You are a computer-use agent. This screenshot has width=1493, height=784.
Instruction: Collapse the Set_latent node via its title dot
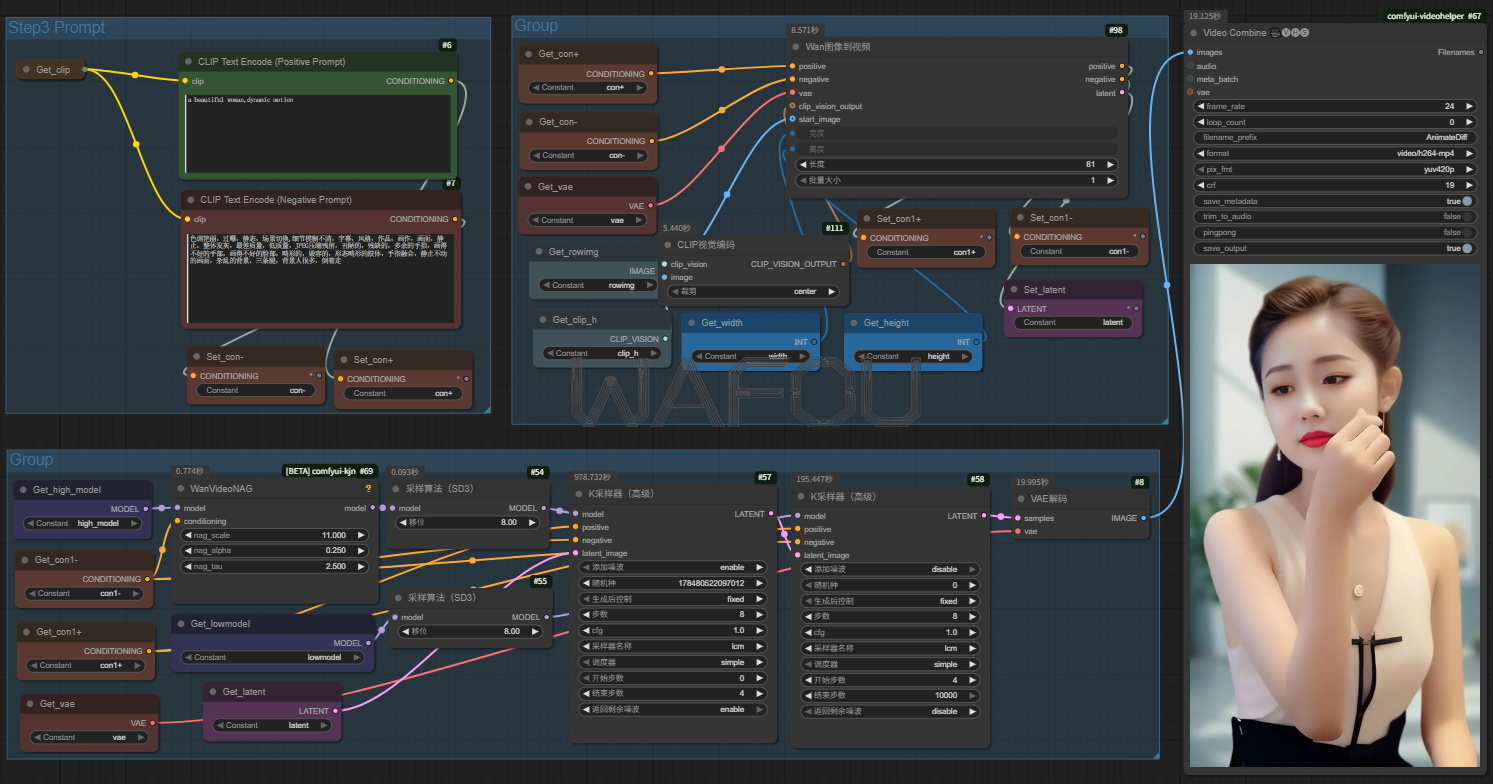click(x=1014, y=290)
